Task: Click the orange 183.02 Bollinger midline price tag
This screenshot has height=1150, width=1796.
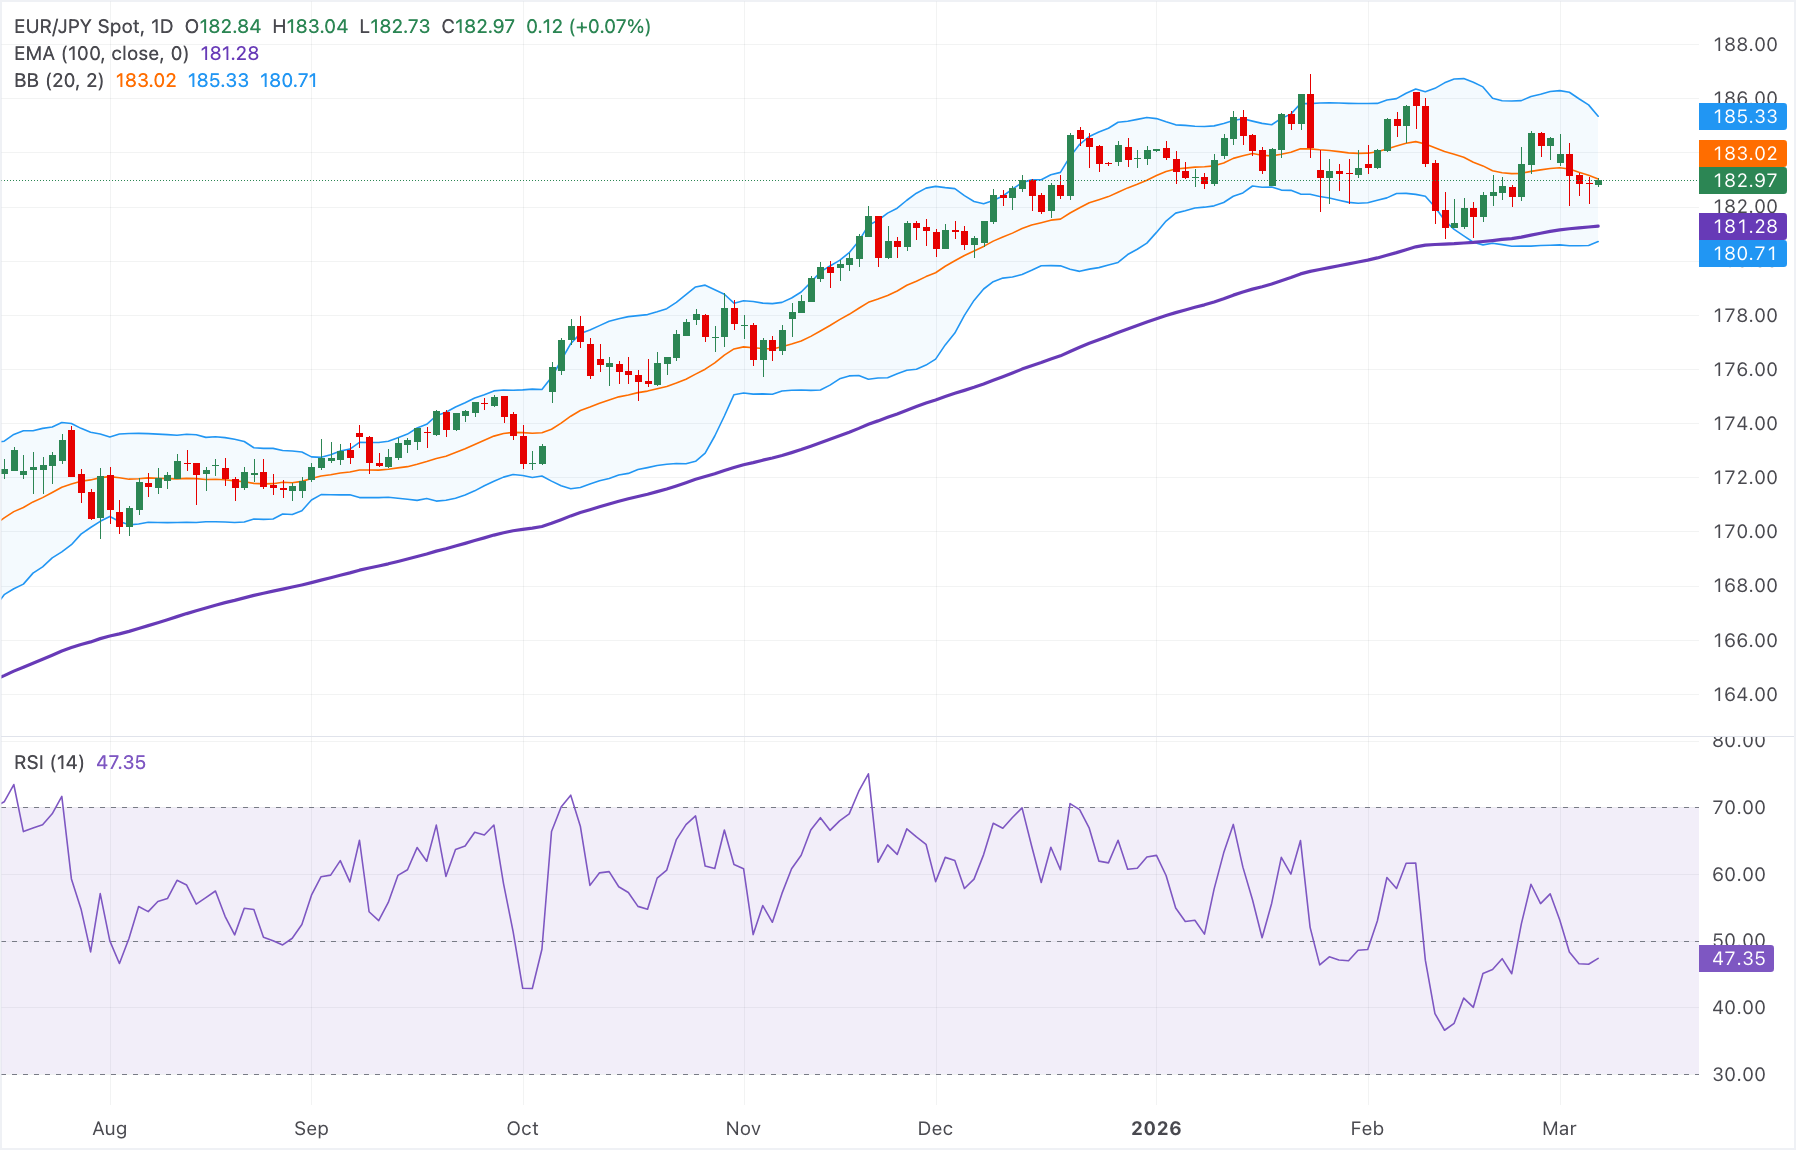Action: (1742, 154)
